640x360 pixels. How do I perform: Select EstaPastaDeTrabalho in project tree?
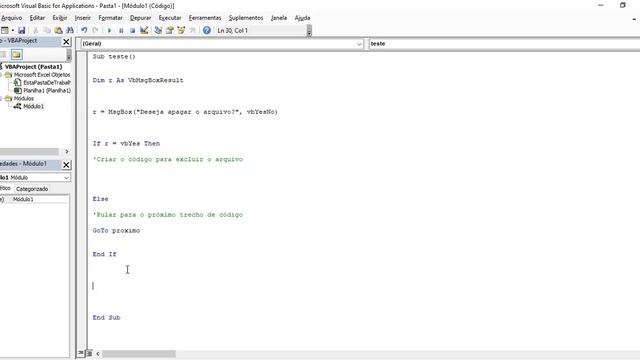[x=47, y=82]
